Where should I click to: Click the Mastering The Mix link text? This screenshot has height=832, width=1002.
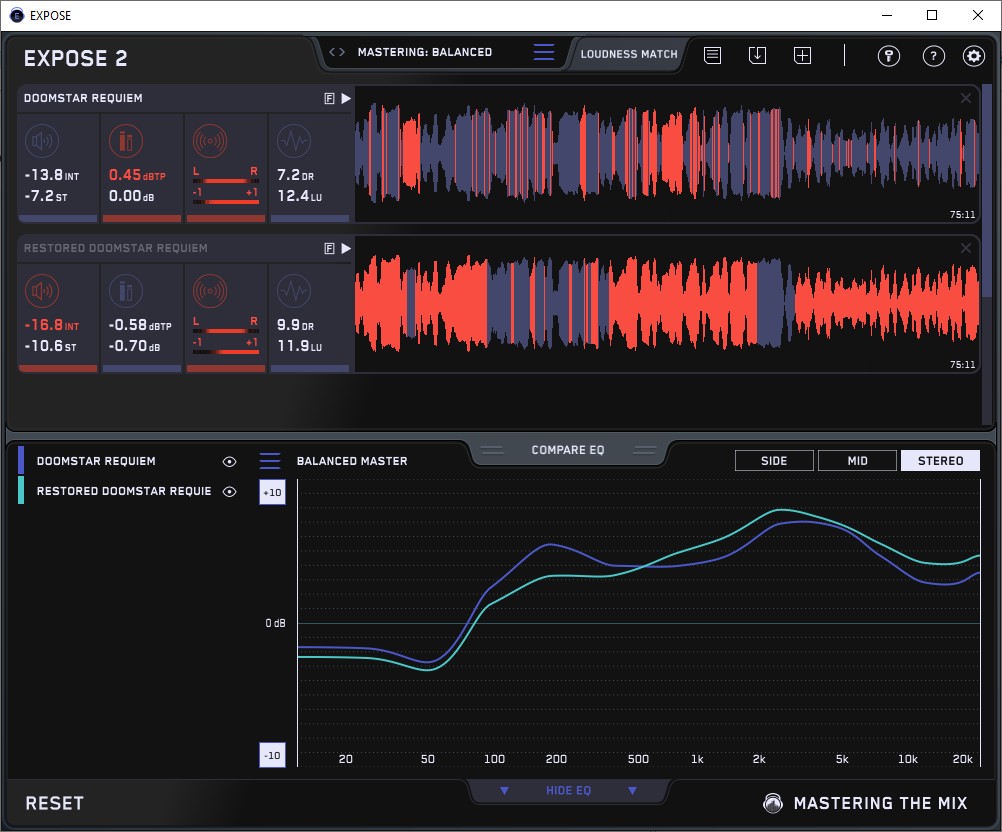pyautogui.click(x=881, y=803)
